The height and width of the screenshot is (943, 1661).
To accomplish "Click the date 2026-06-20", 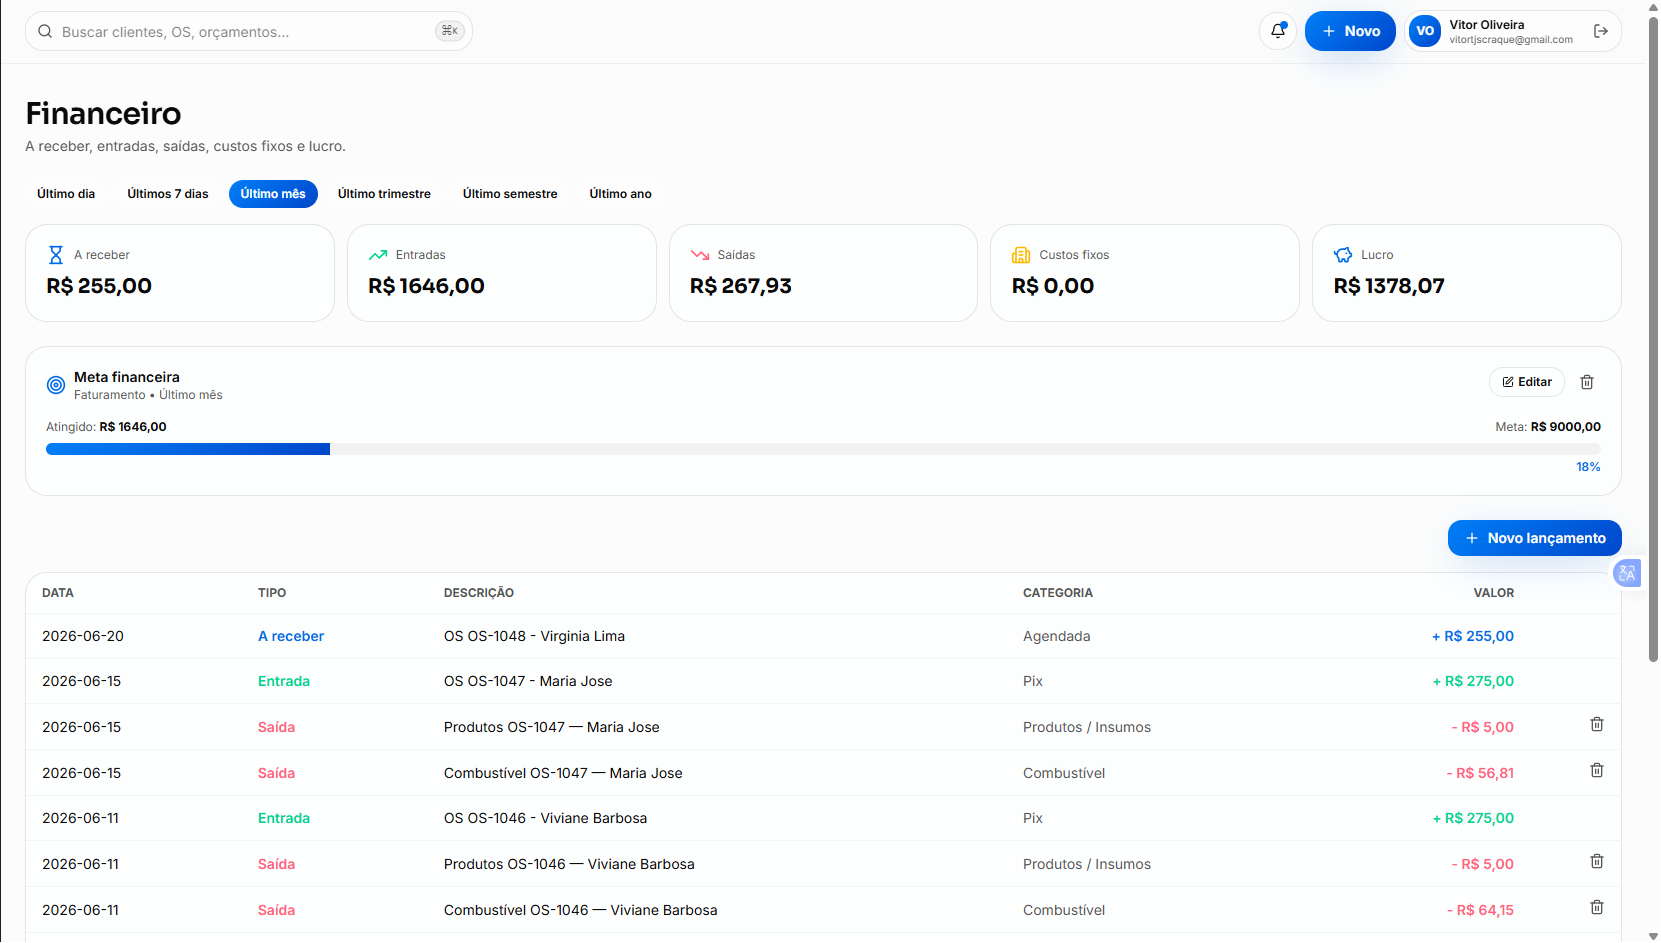I will point(83,636).
